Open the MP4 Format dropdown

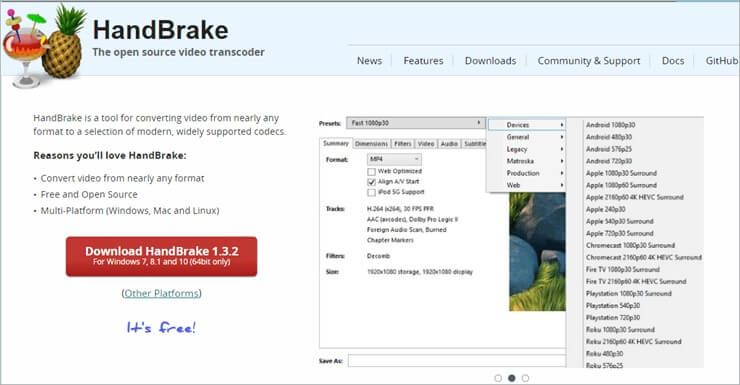395,159
